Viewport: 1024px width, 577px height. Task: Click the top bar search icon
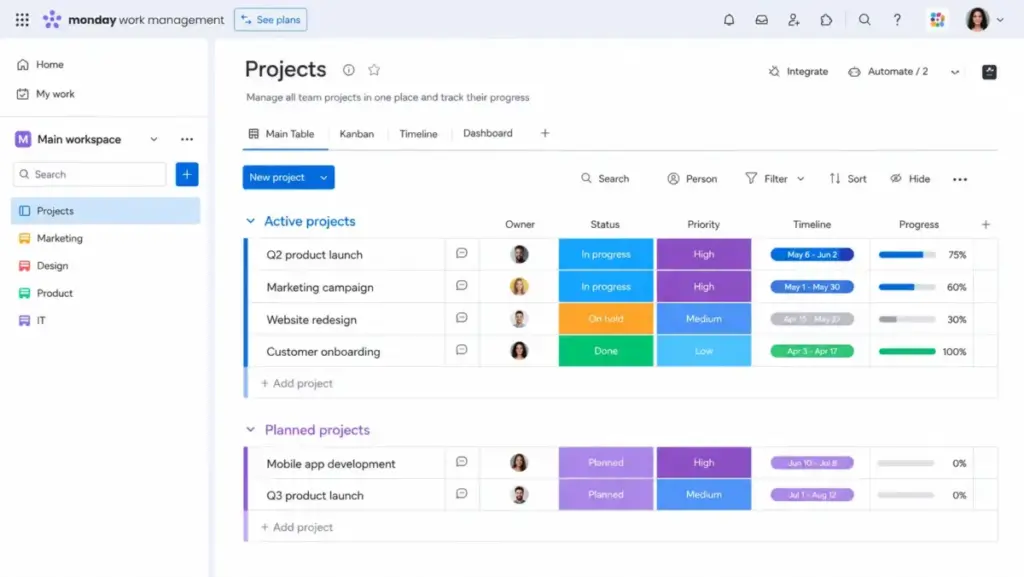coord(864,20)
